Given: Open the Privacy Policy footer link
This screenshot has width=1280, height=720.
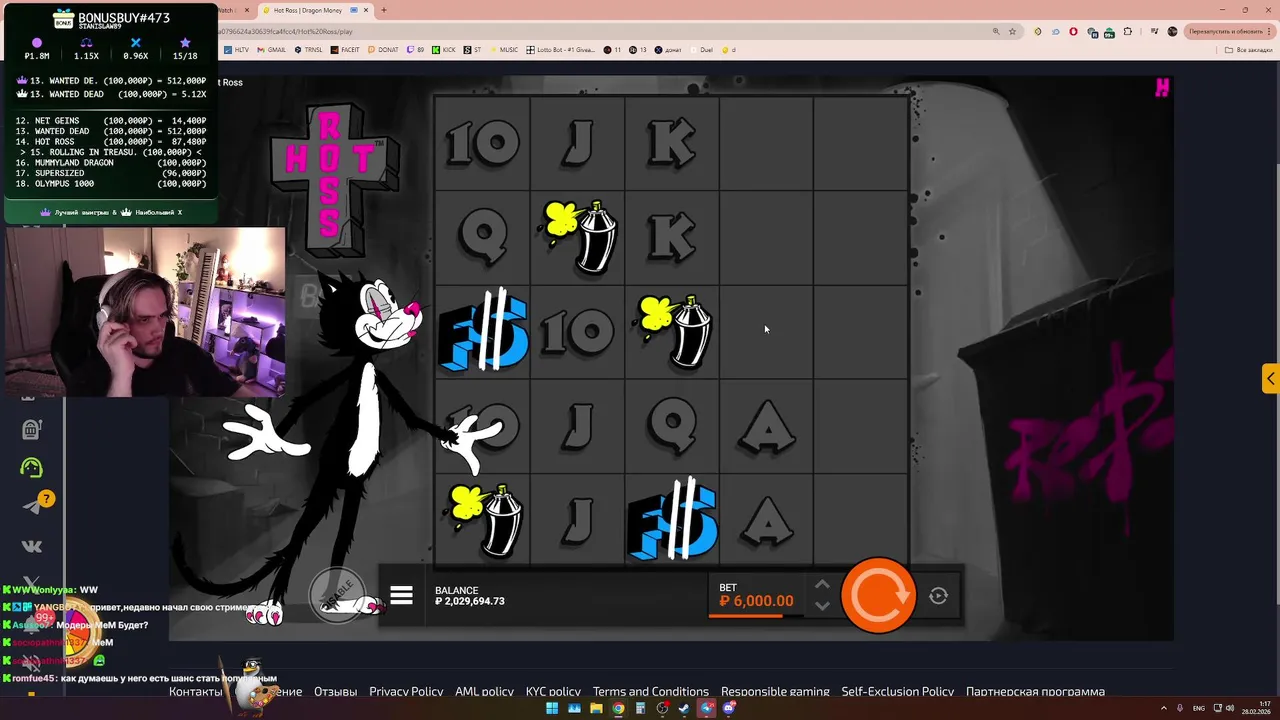Looking at the screenshot, I should click(406, 692).
